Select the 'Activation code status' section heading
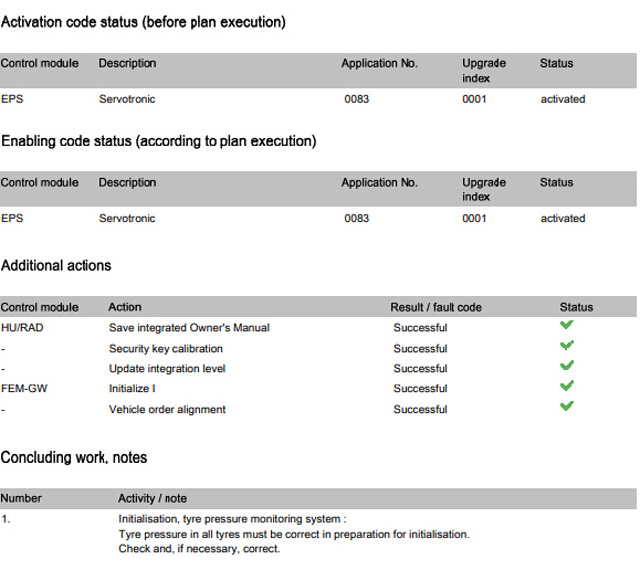Screen dimensions: 640x570 click(x=144, y=22)
